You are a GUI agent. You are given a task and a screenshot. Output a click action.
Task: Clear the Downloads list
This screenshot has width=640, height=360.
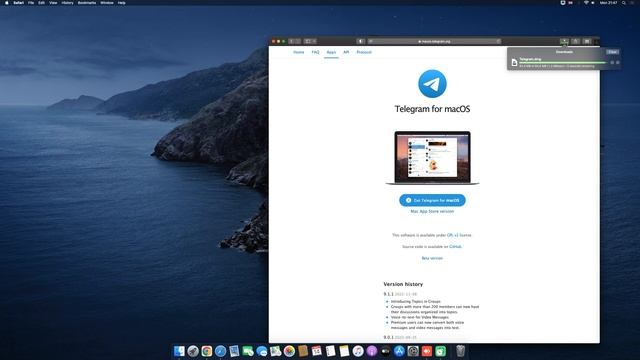613,52
